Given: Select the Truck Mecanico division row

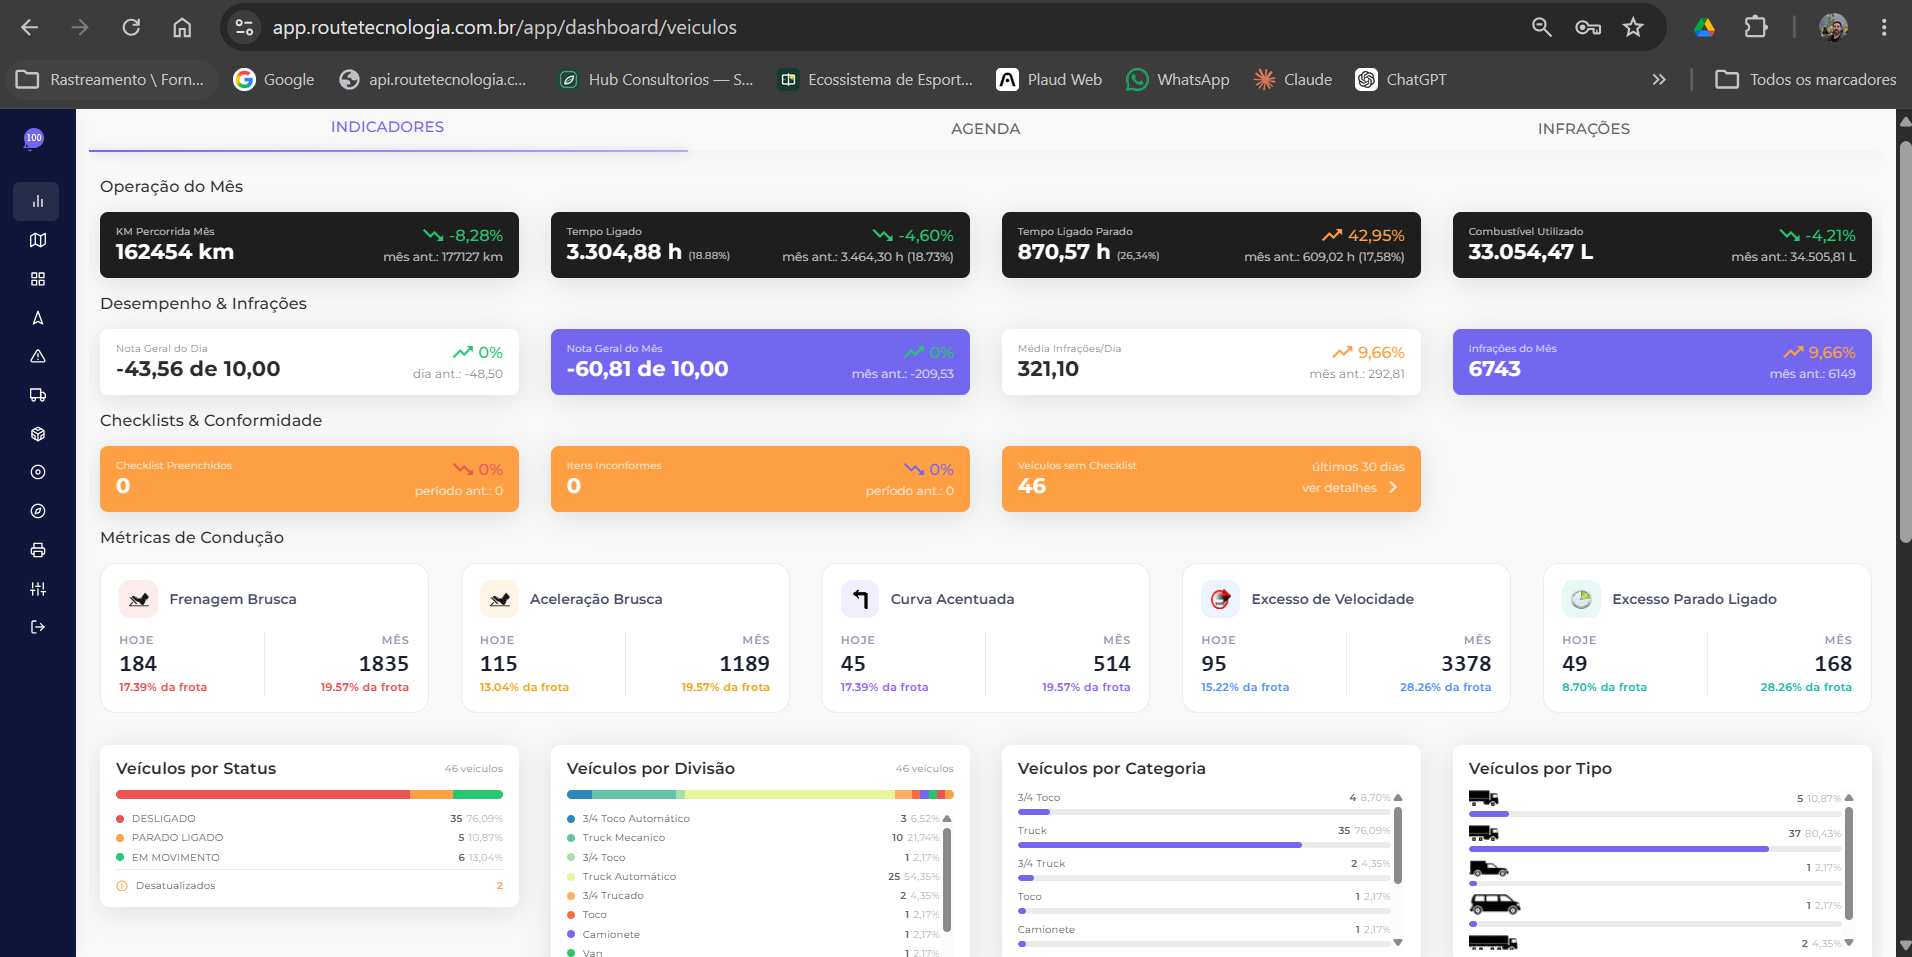Looking at the screenshot, I should click(753, 838).
